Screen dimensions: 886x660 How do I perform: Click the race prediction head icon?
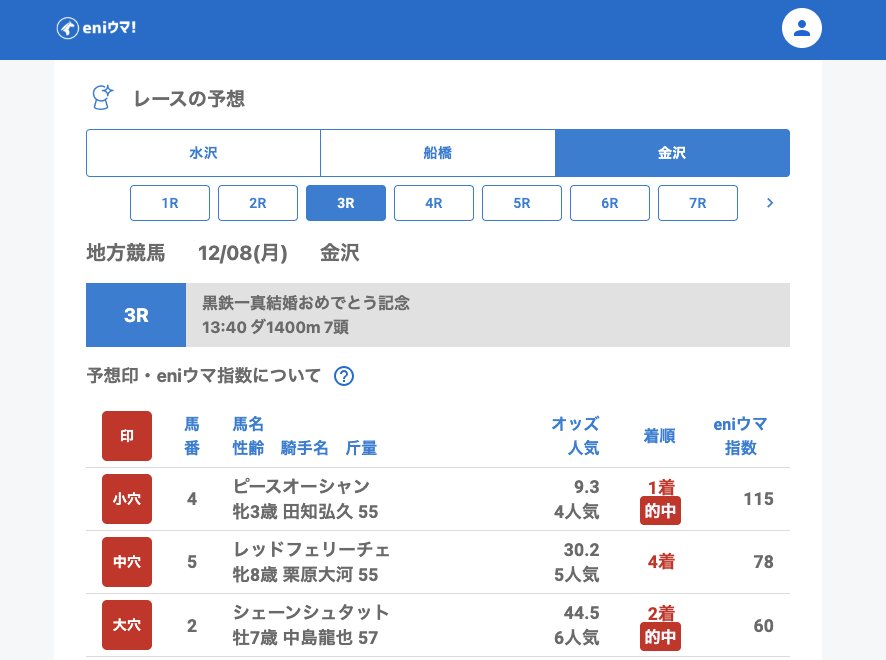point(102,98)
